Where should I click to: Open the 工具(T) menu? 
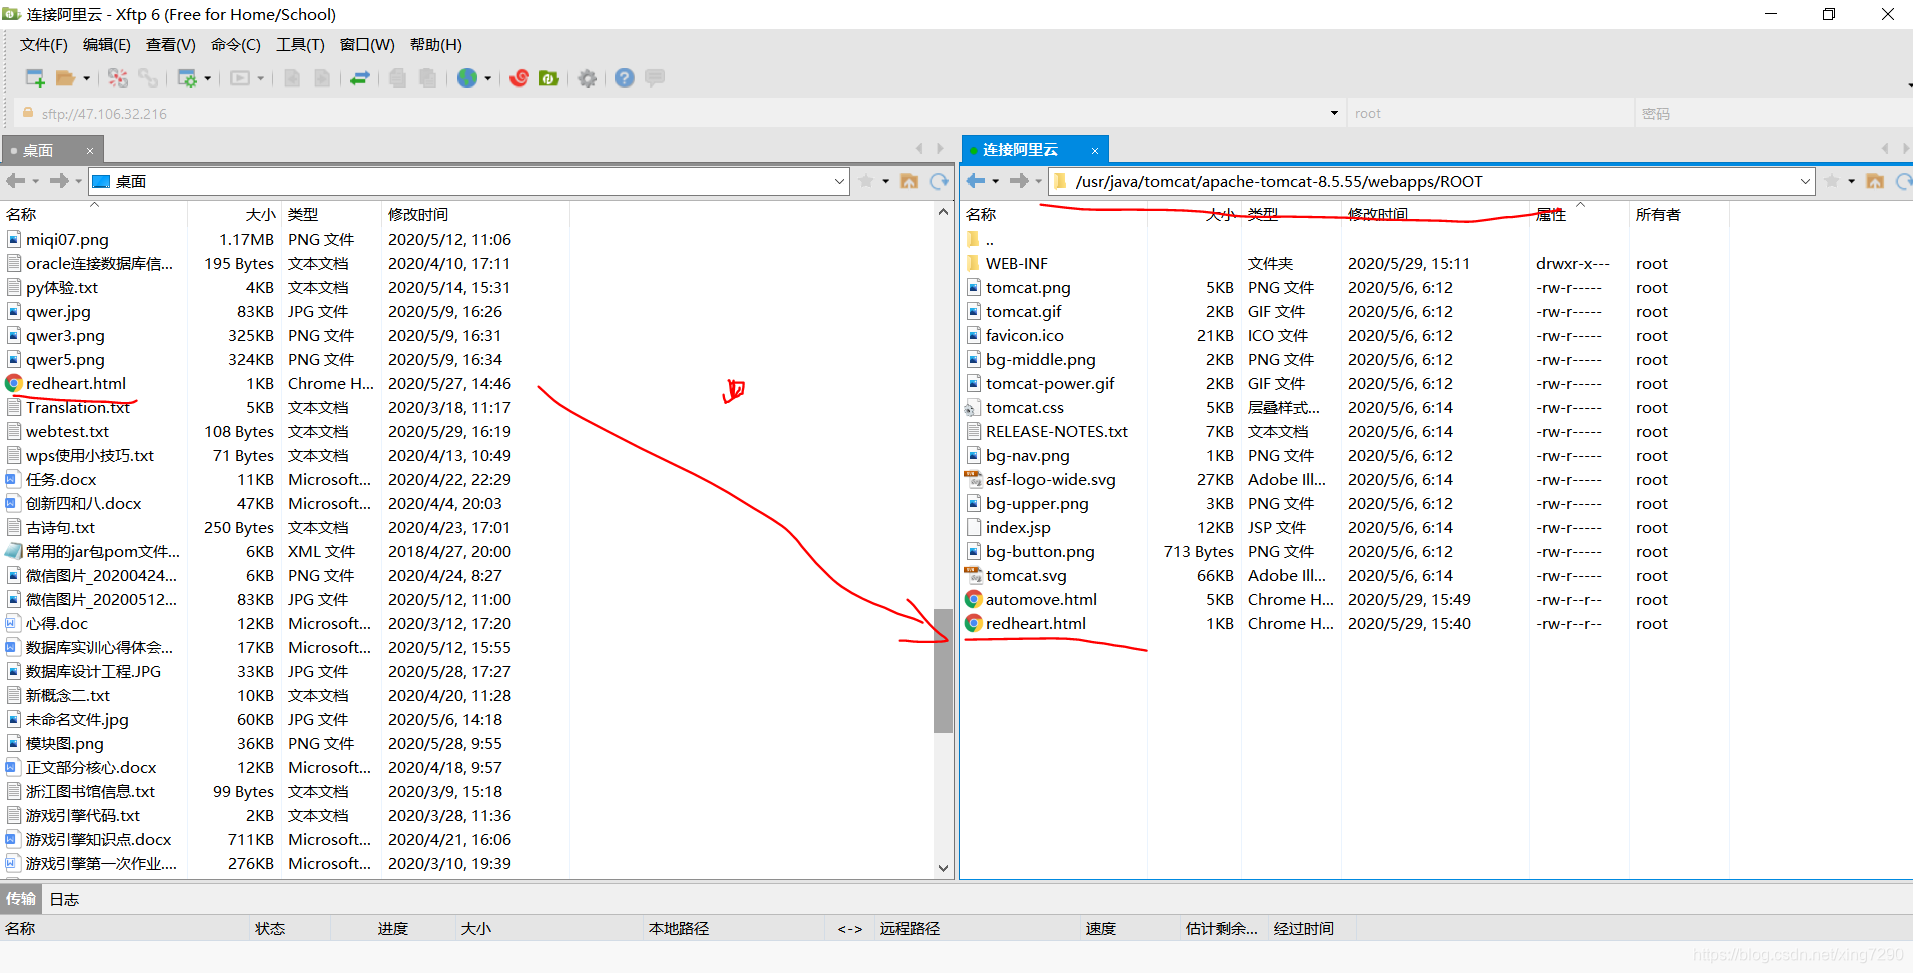(x=300, y=45)
